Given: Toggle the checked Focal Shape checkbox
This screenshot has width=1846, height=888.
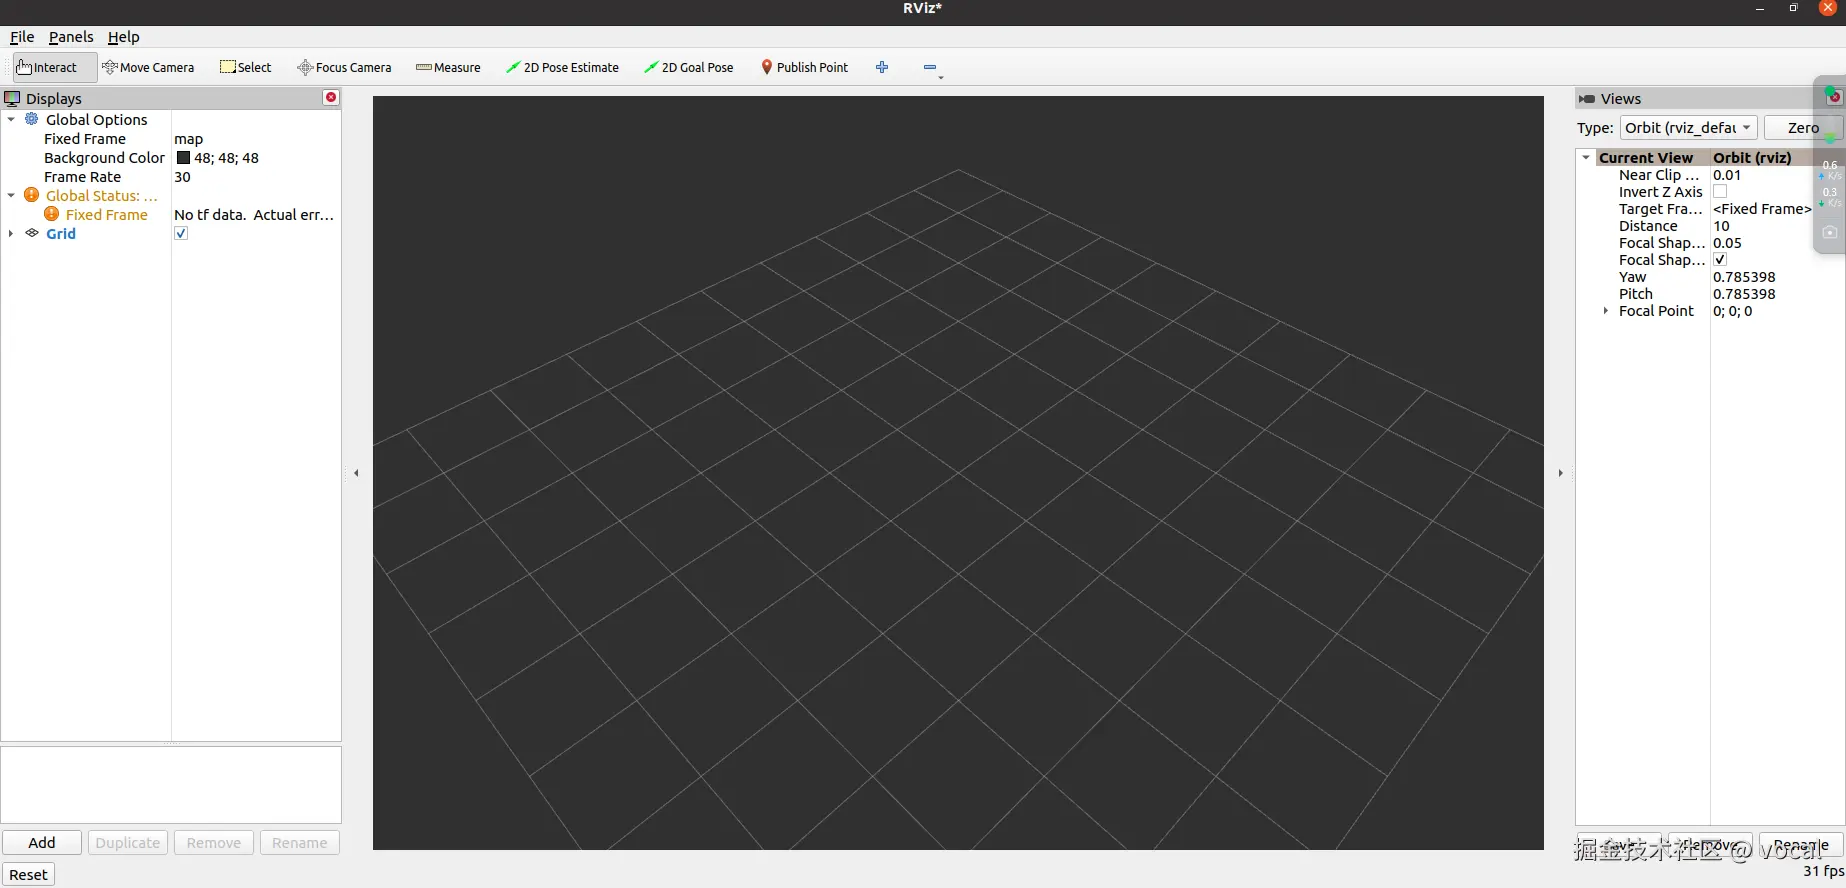Looking at the screenshot, I should 1720,259.
